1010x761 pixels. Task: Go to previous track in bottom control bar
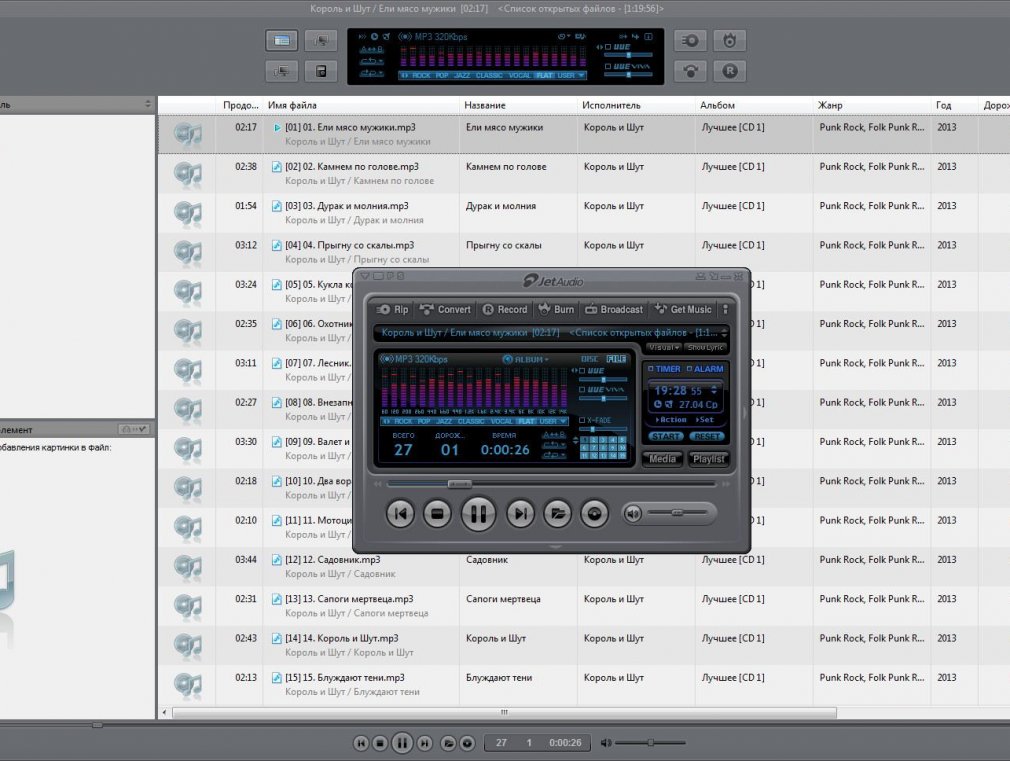point(361,743)
